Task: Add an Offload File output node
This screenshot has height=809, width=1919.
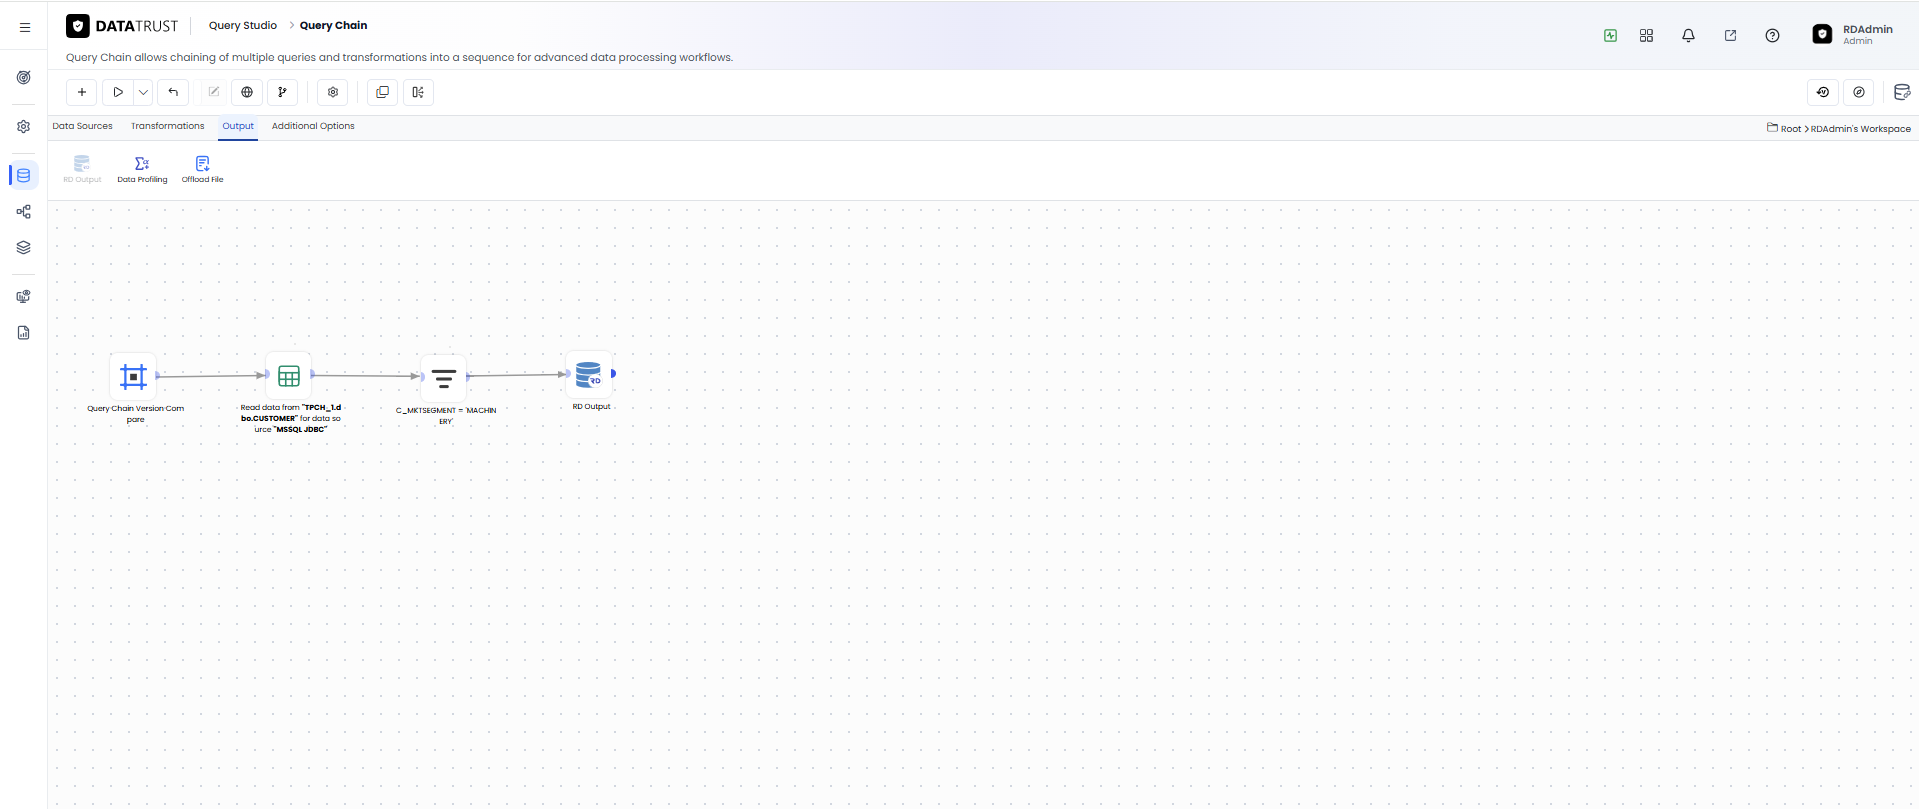Action: (x=202, y=169)
